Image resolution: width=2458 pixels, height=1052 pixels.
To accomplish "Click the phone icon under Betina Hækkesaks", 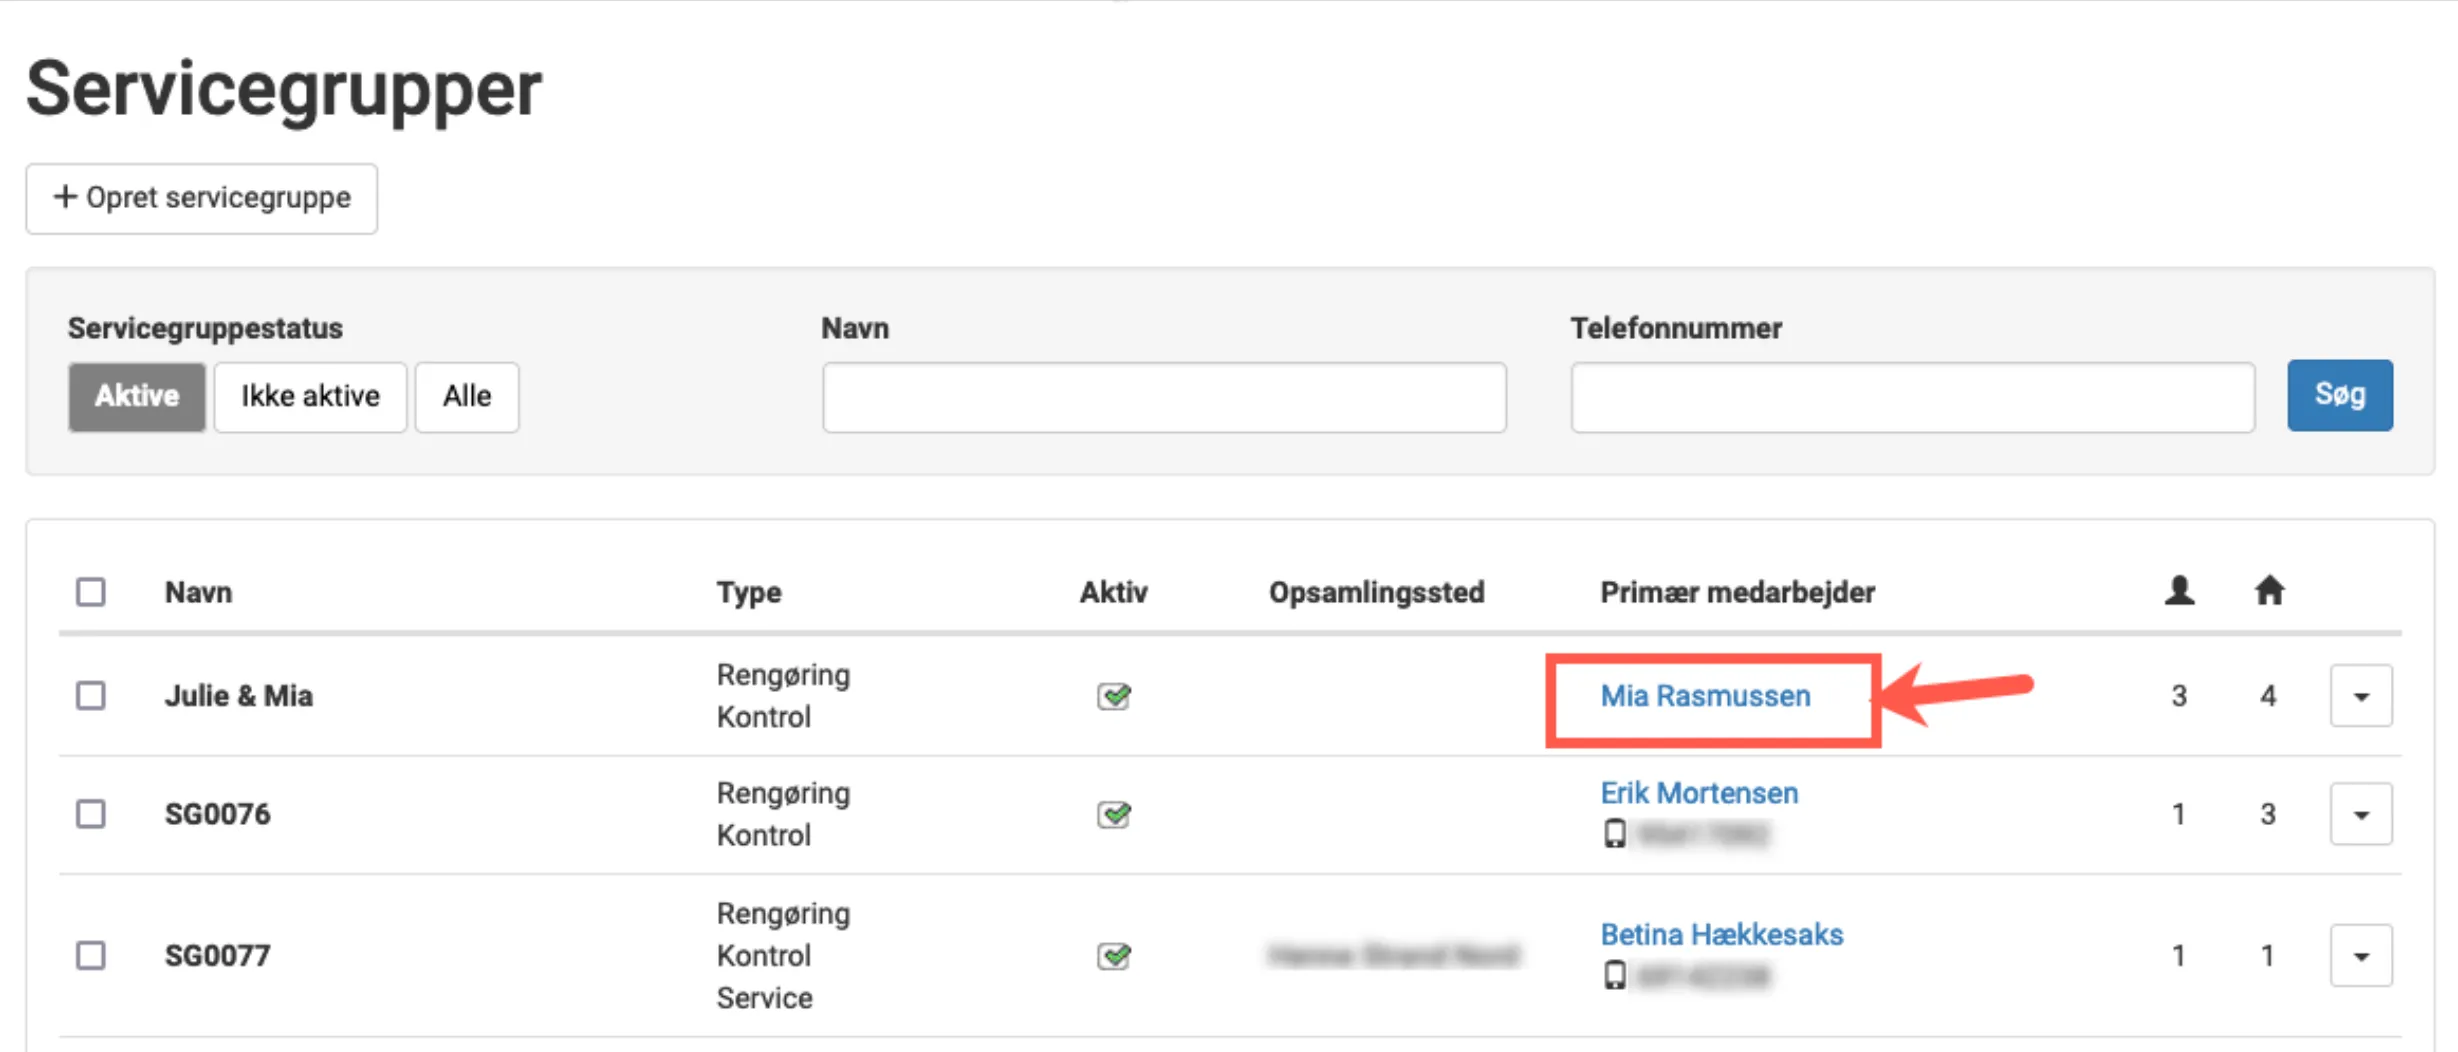I will 1614,975.
